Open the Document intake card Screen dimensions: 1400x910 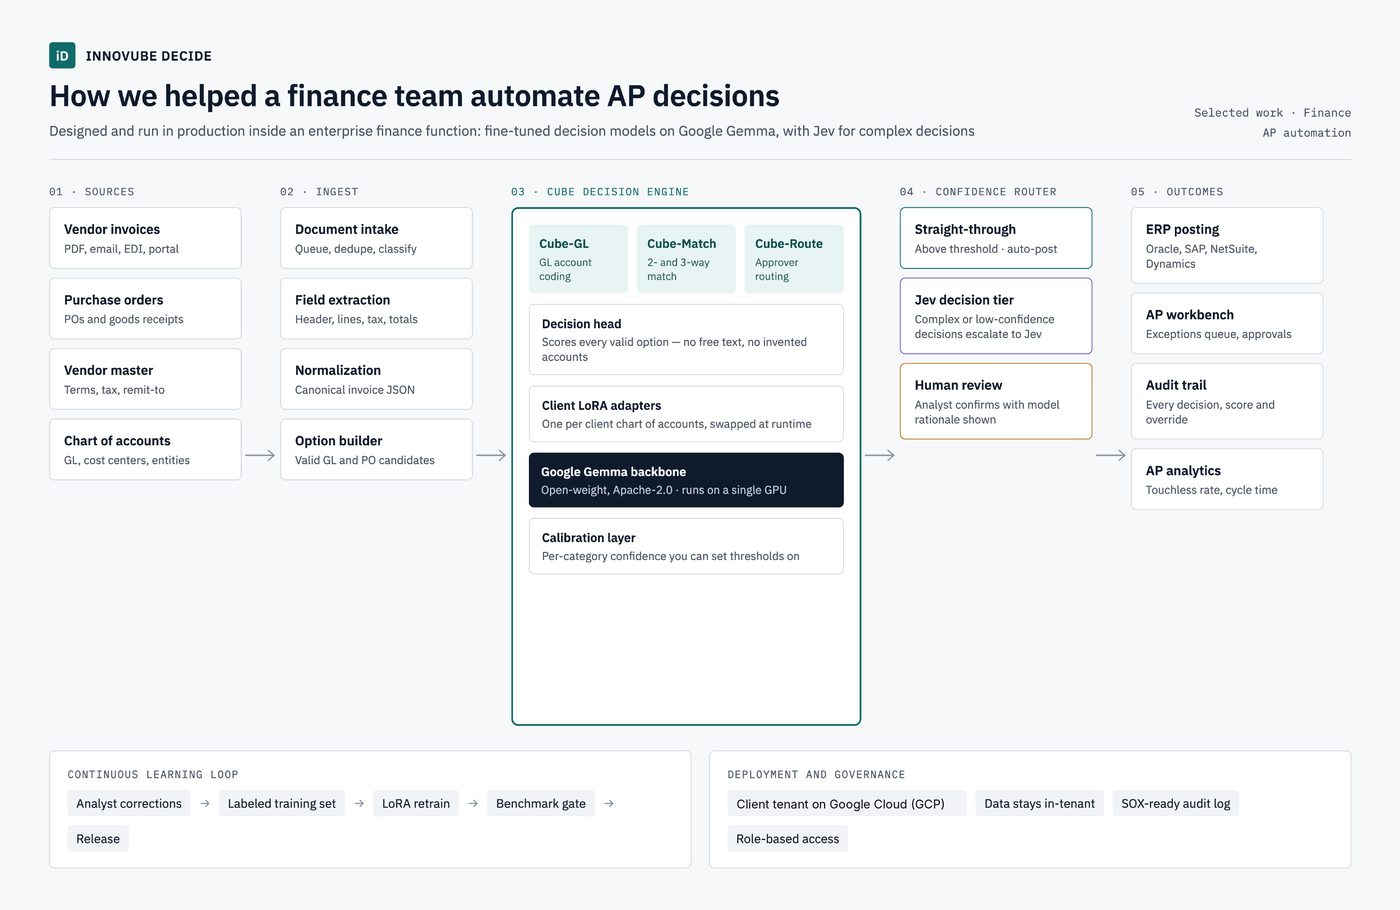[x=376, y=238]
